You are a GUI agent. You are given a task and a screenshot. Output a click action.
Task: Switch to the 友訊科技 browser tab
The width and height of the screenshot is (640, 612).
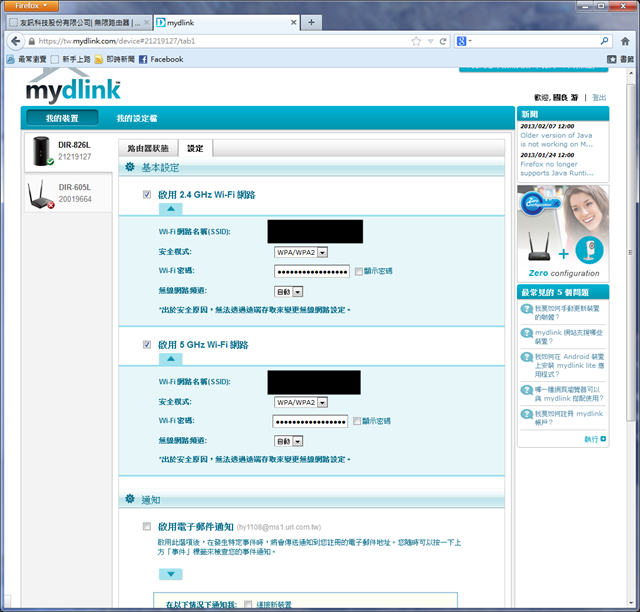click(x=80, y=23)
